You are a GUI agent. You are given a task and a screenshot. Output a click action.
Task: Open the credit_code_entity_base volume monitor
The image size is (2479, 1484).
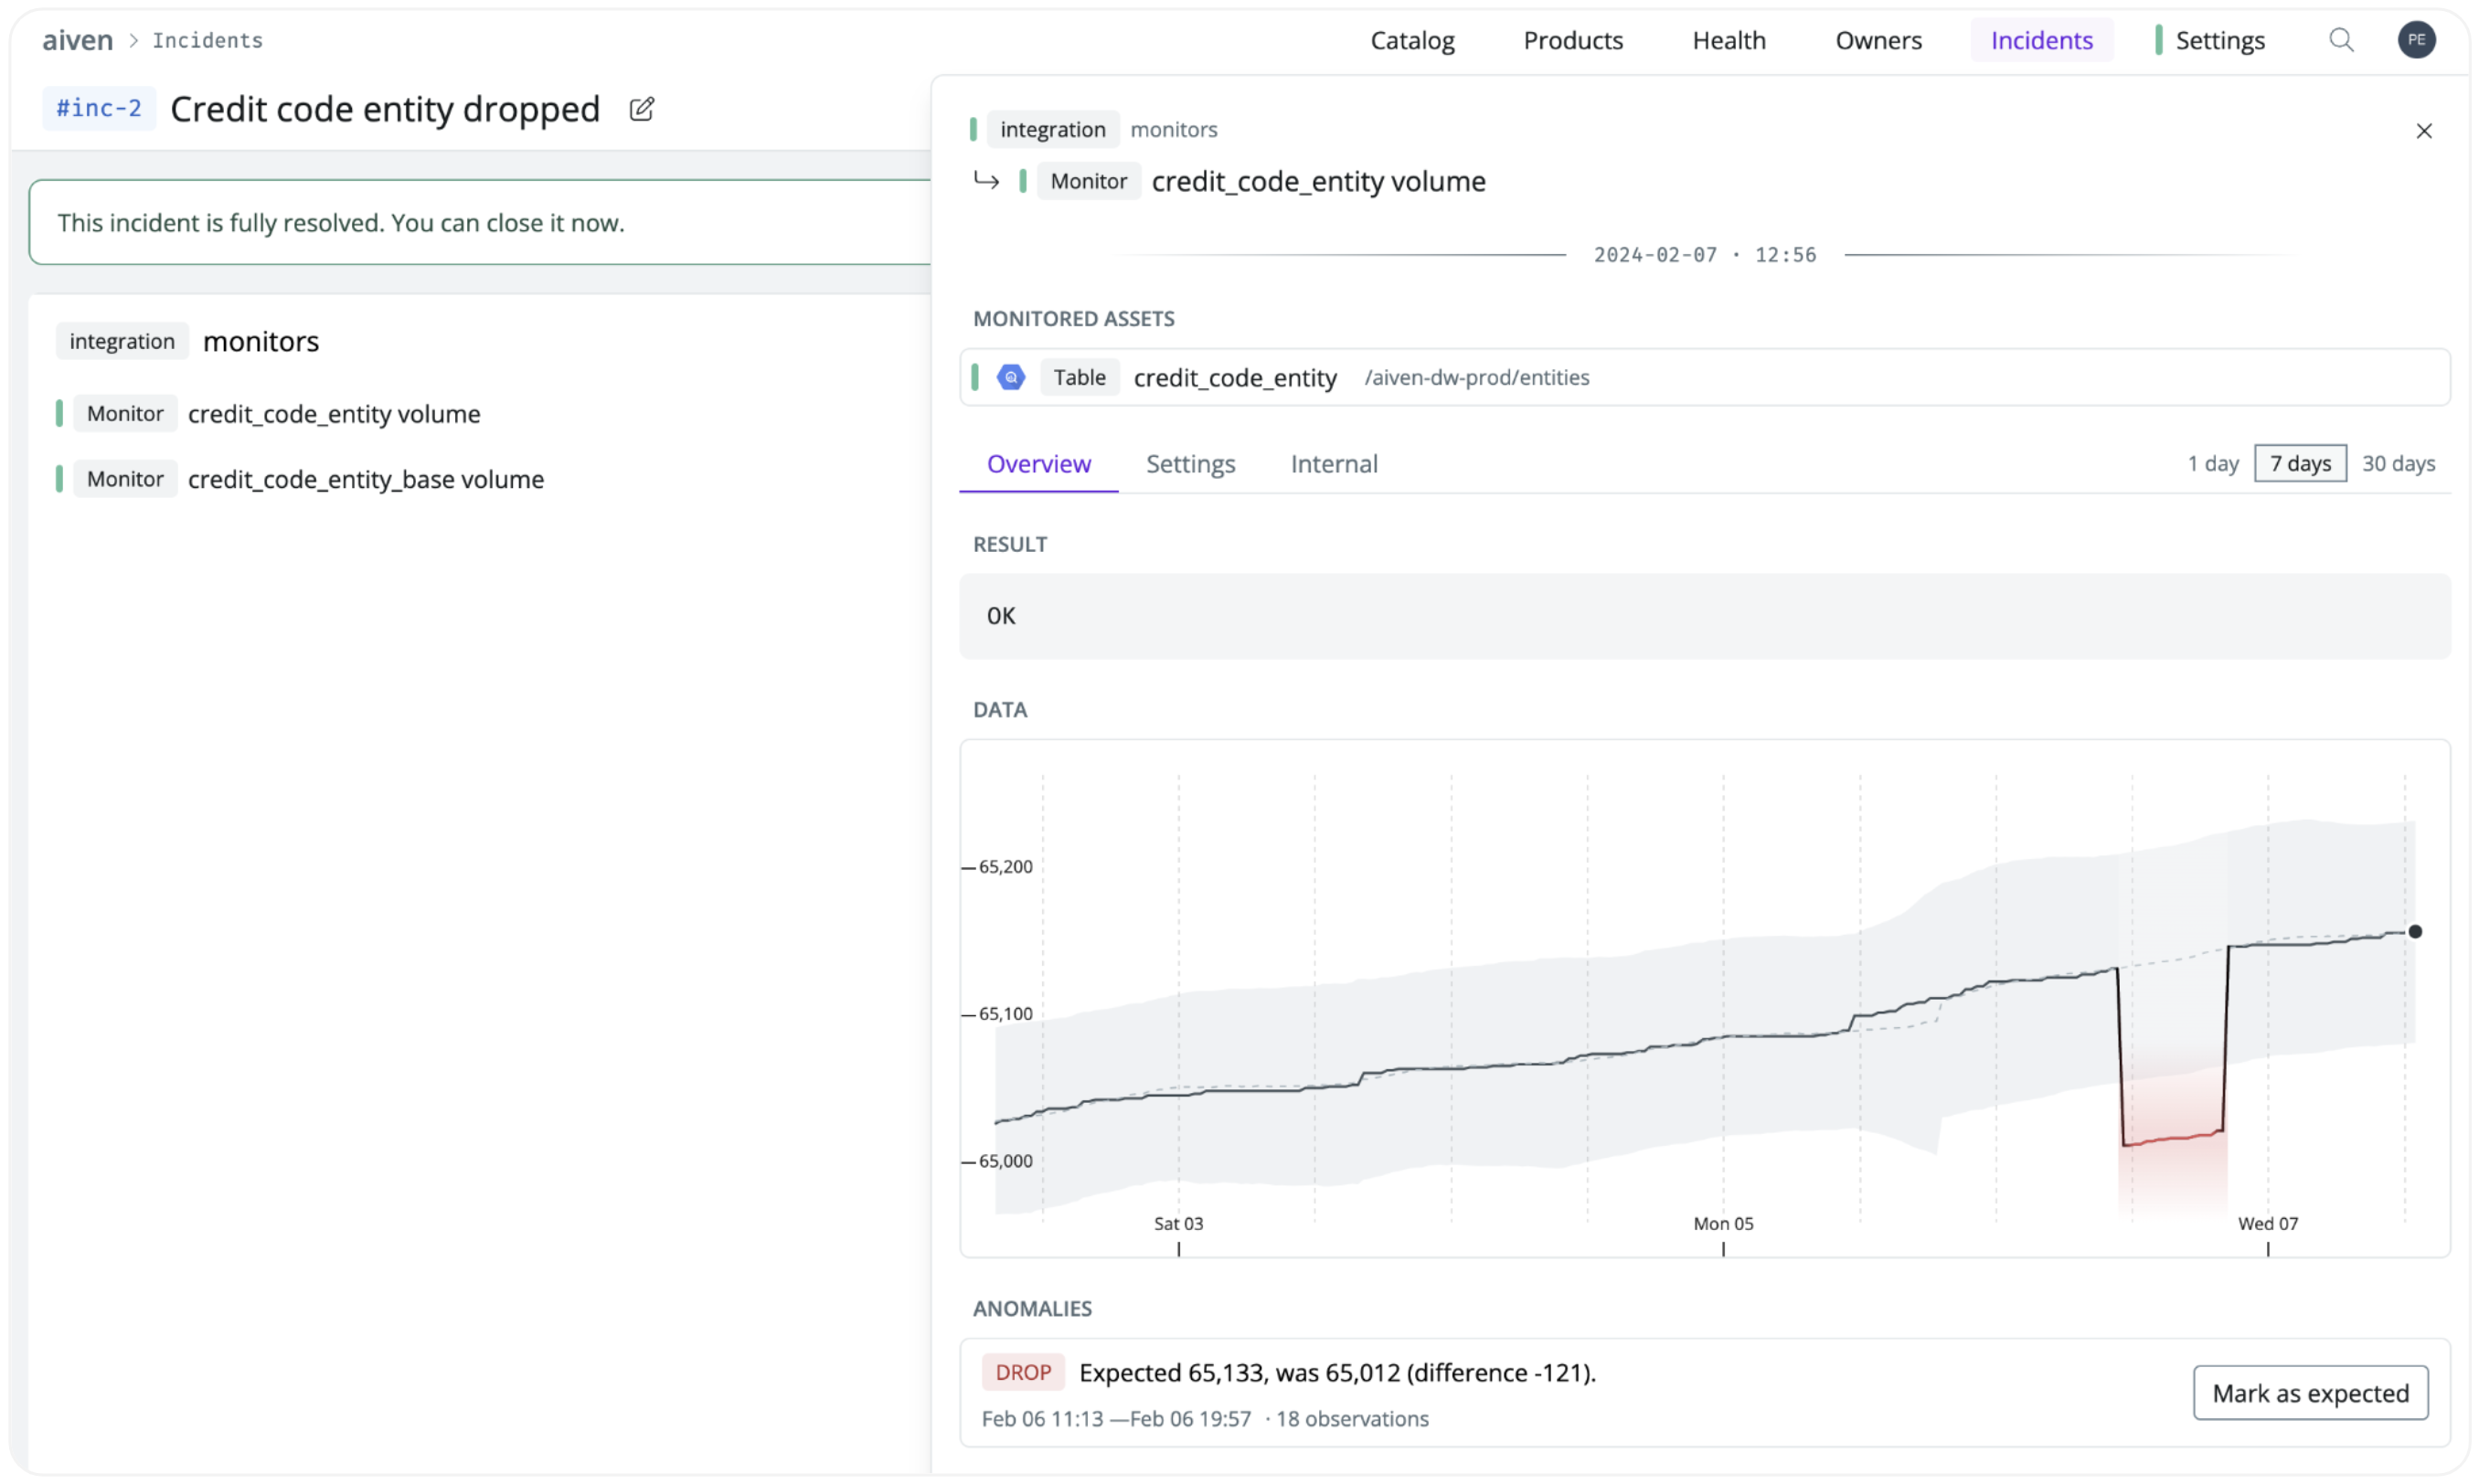pos(365,479)
